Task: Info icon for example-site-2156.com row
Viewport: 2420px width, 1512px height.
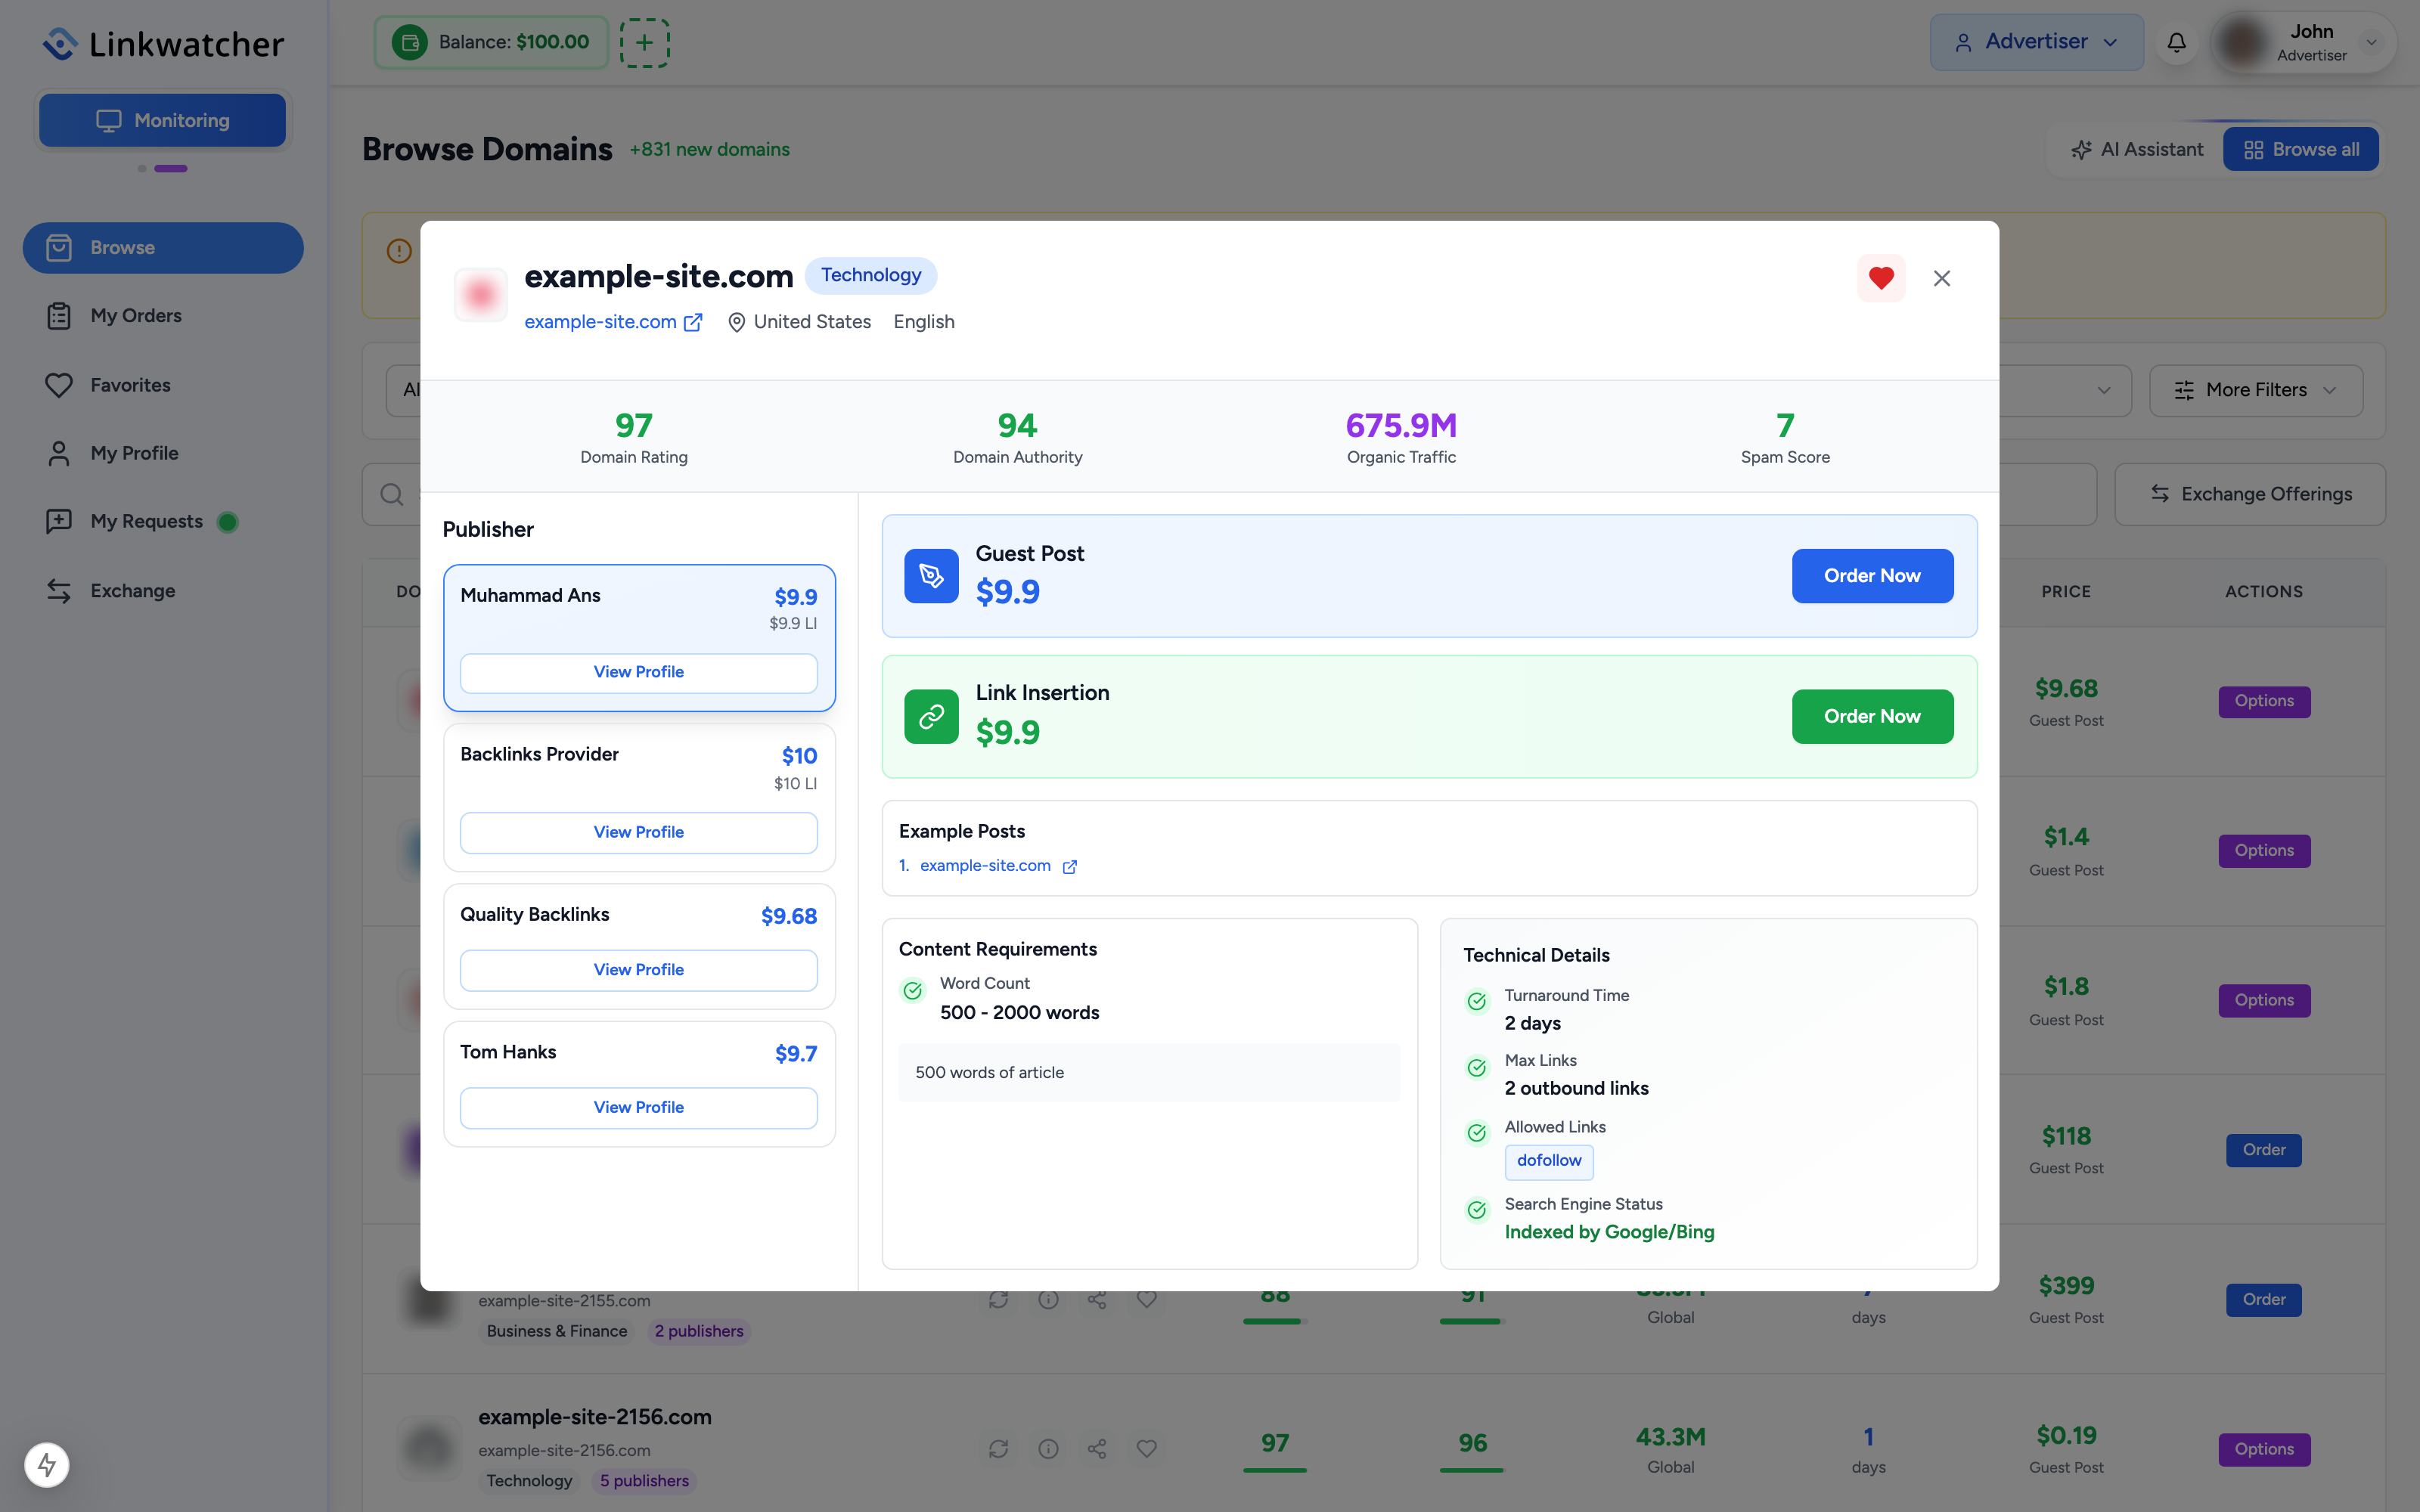Action: click(1048, 1449)
